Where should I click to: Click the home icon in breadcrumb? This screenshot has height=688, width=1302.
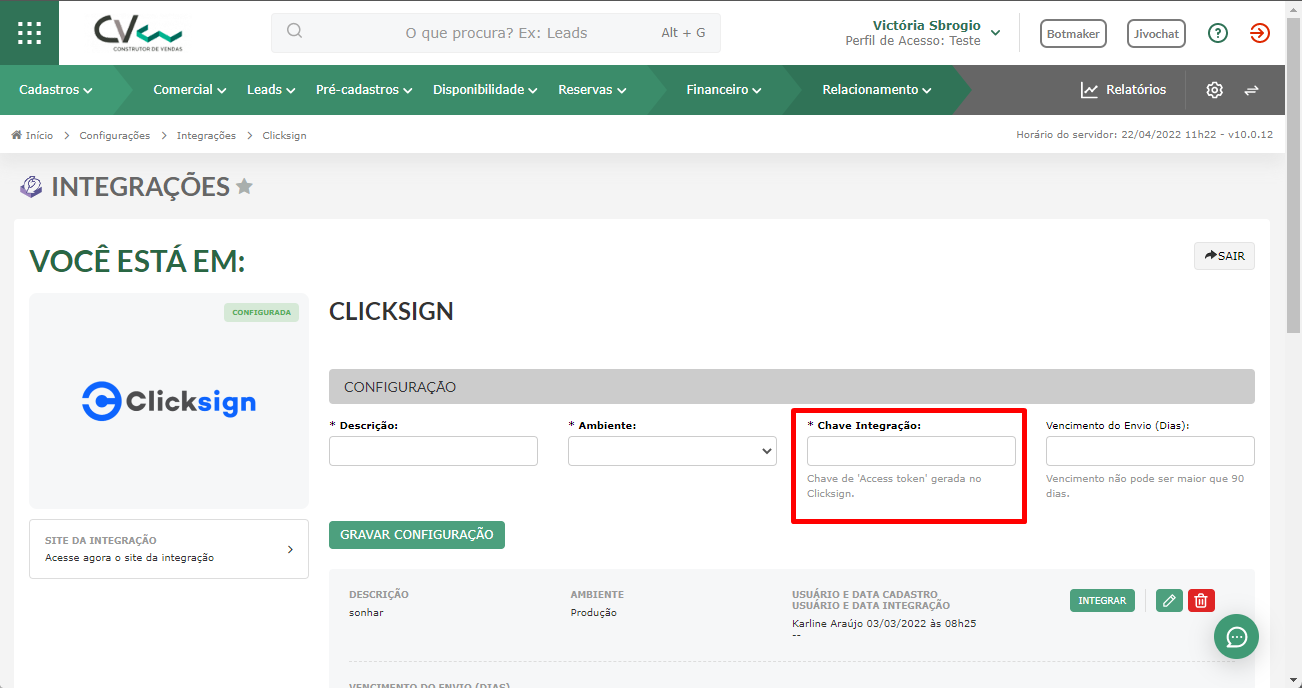coord(17,135)
